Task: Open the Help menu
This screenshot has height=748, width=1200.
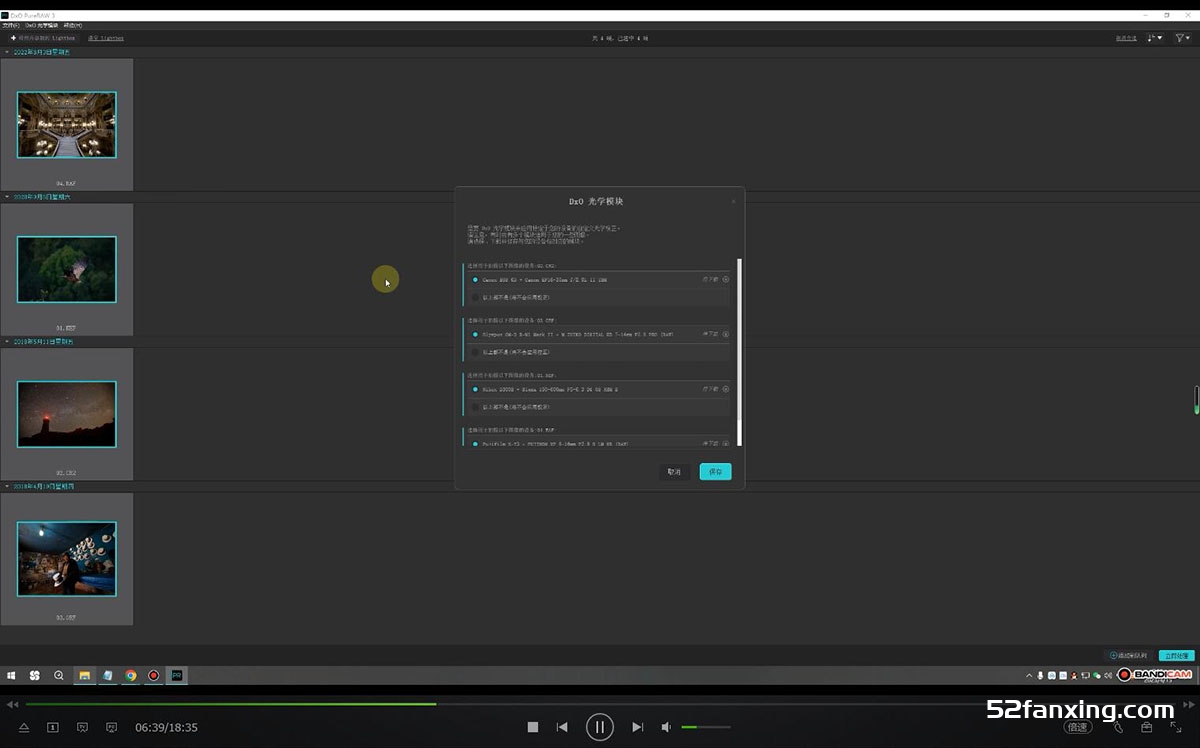Action: (x=72, y=25)
